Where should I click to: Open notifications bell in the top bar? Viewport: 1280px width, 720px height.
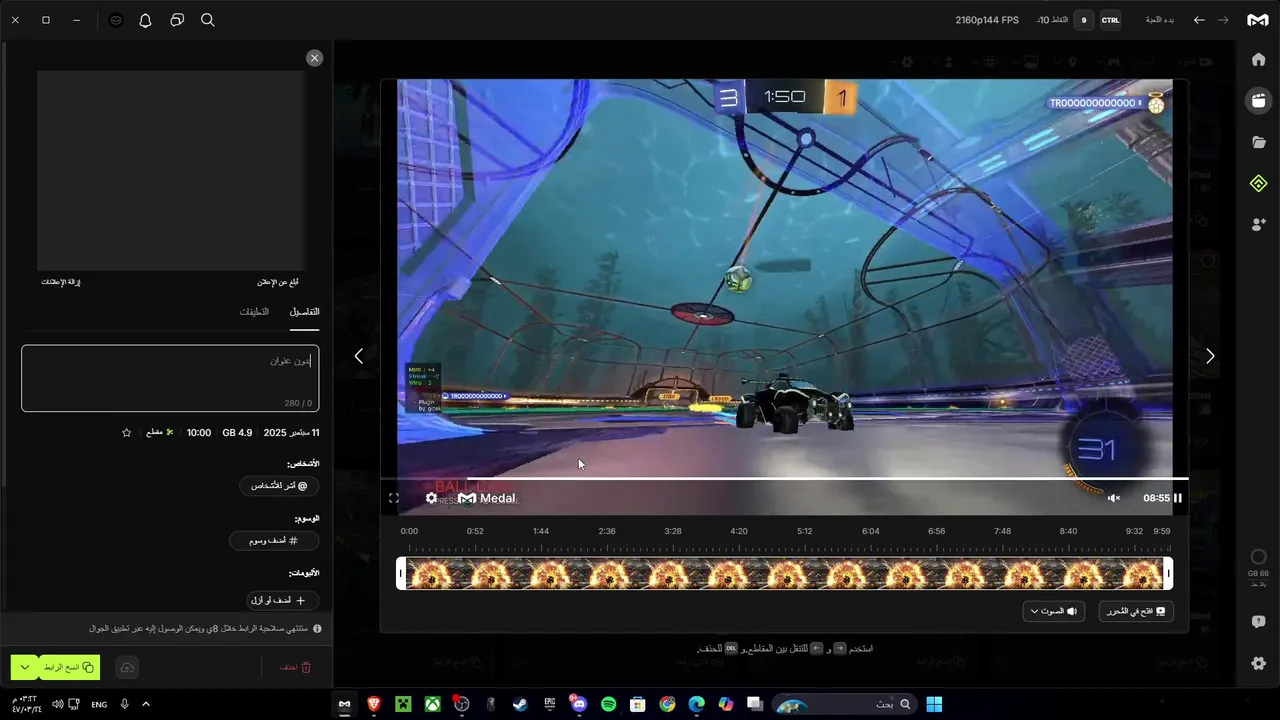146,20
